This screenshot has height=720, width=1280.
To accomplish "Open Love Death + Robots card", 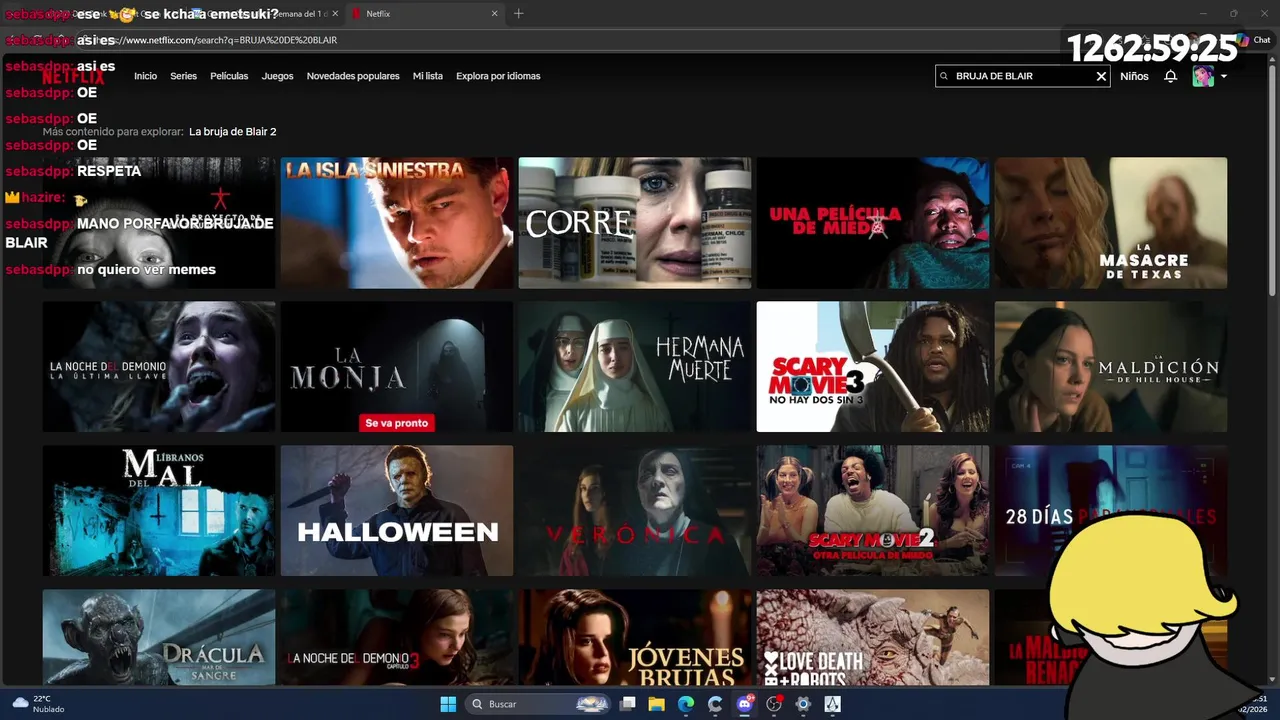I will [873, 637].
